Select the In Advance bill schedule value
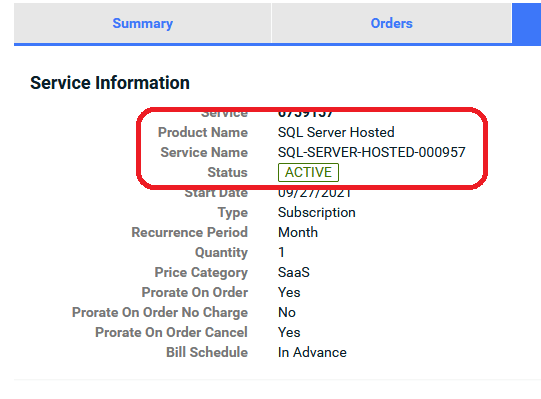Viewport: 541px width, 399px height. [x=312, y=352]
